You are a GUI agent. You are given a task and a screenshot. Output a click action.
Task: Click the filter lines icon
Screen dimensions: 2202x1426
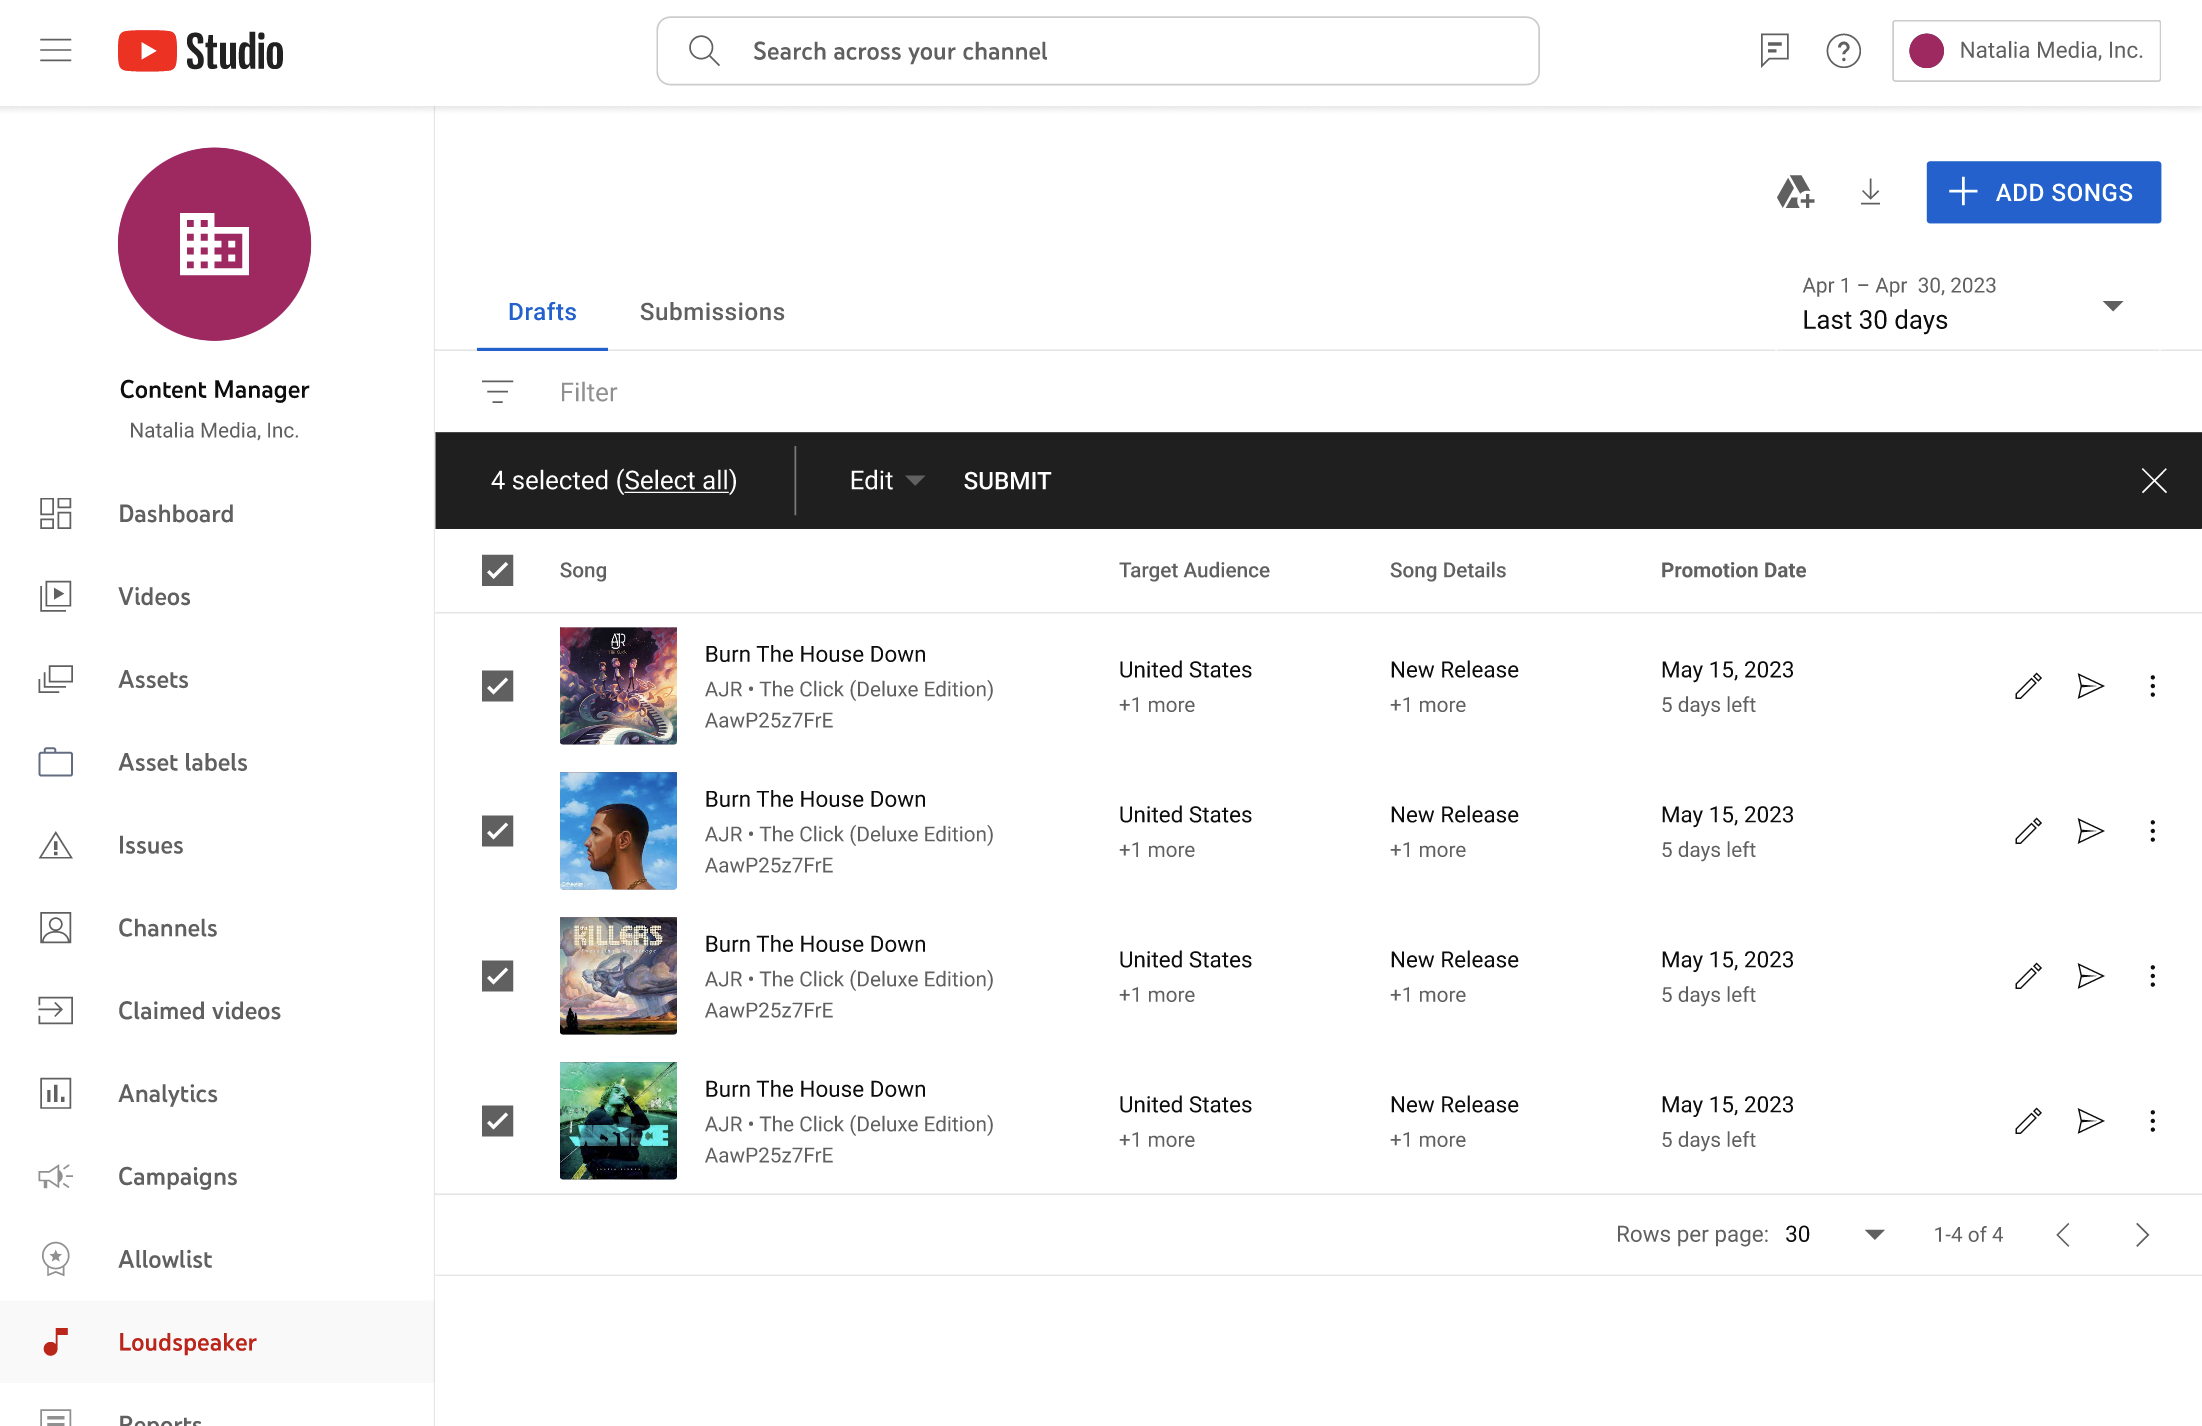point(497,392)
